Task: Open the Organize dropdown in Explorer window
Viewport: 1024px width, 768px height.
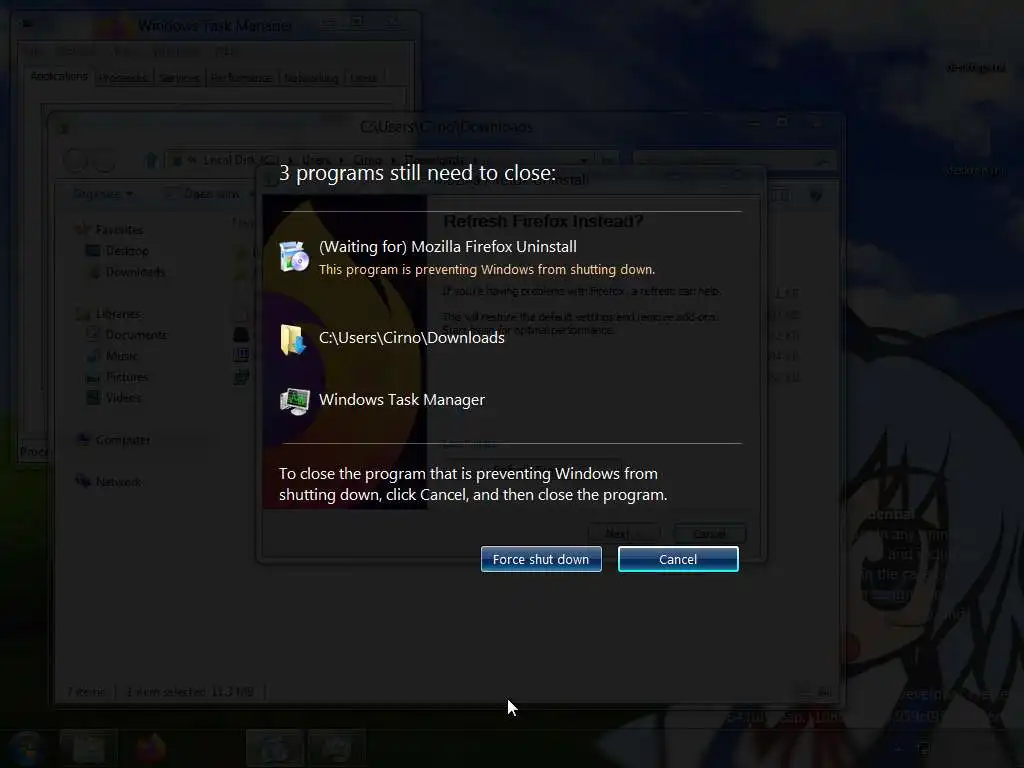Action: [x=103, y=194]
